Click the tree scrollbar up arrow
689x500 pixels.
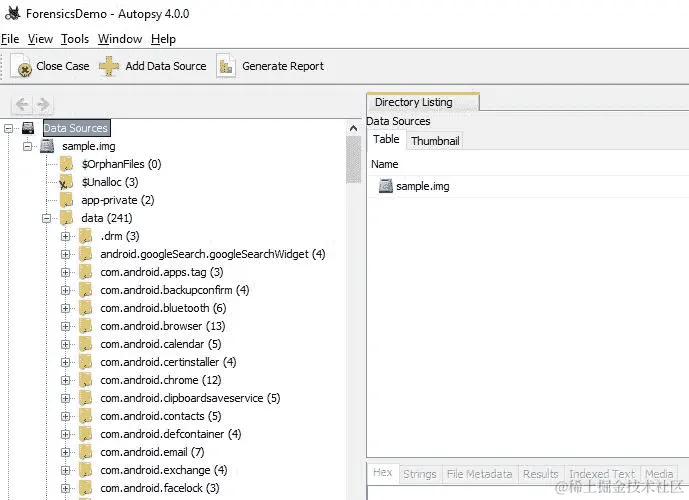point(353,128)
